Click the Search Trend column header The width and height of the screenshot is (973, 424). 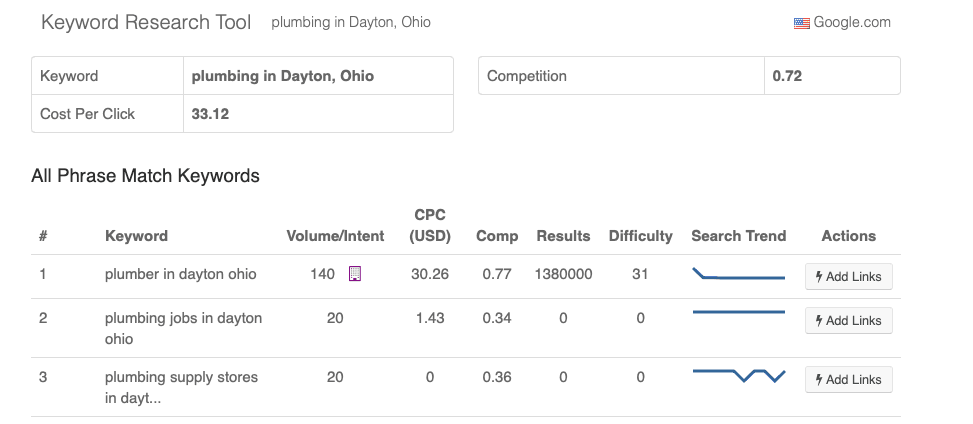click(738, 236)
